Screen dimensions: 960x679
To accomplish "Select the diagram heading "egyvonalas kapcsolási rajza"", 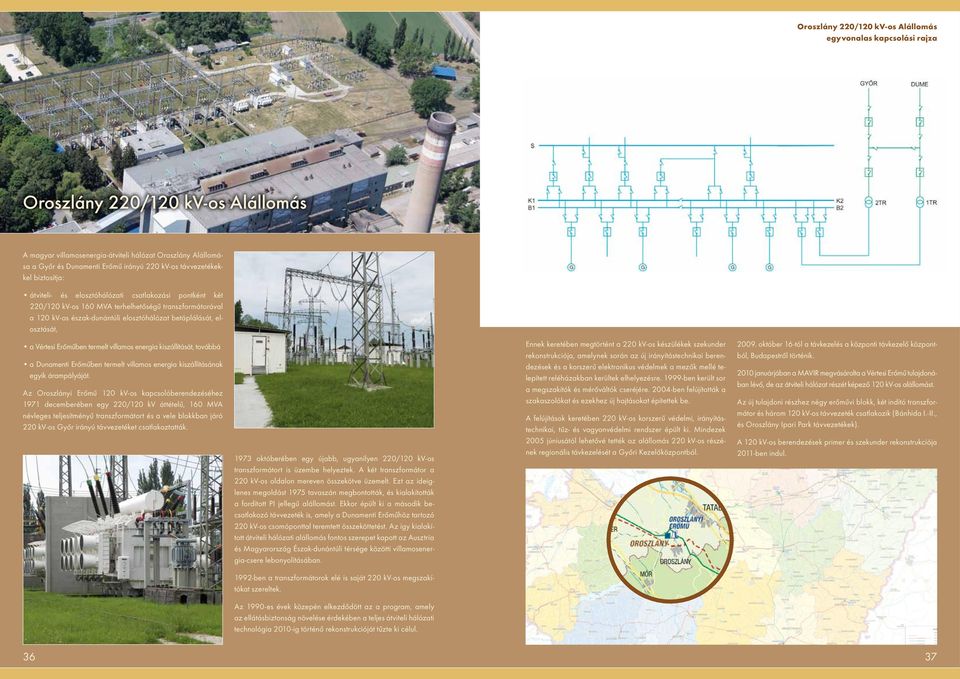I will pos(882,39).
